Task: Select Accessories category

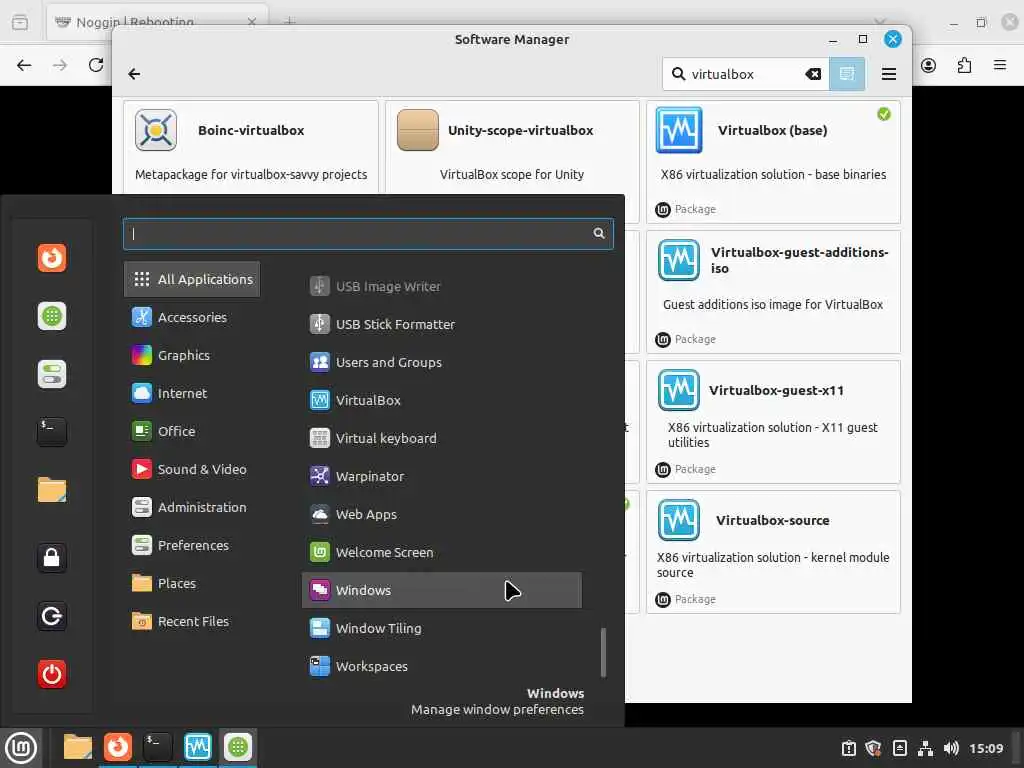Action: [x=192, y=317]
